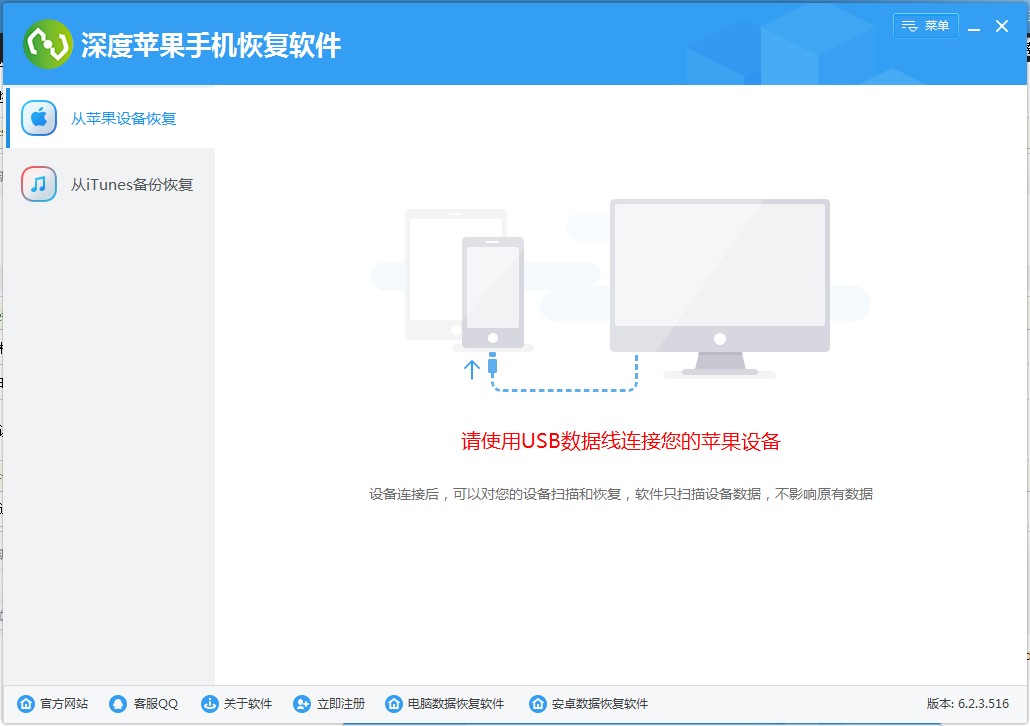Click 立即注册 in the status bar
The width and height of the screenshot is (1030, 726).
coord(340,703)
